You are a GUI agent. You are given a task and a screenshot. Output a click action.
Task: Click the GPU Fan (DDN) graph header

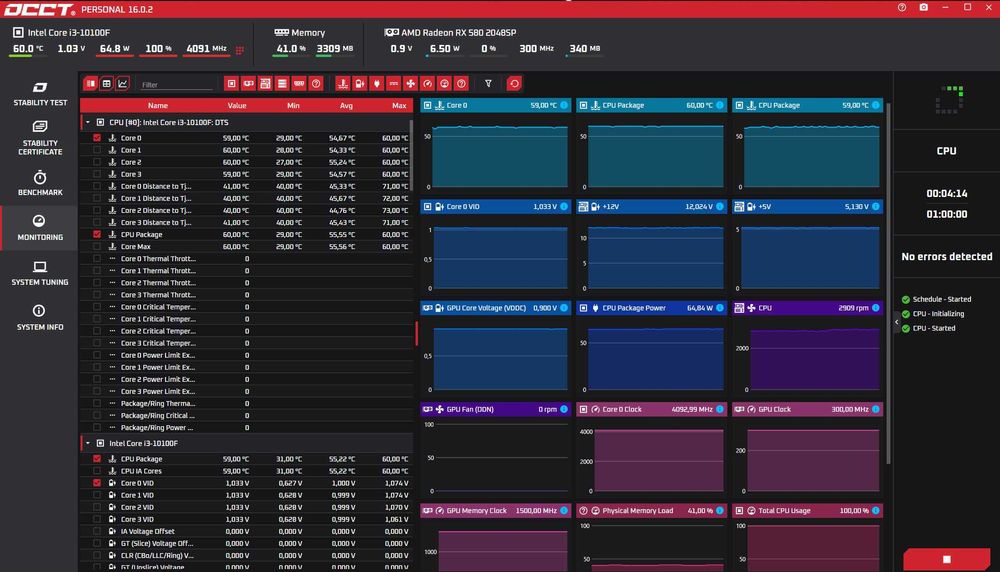point(495,409)
